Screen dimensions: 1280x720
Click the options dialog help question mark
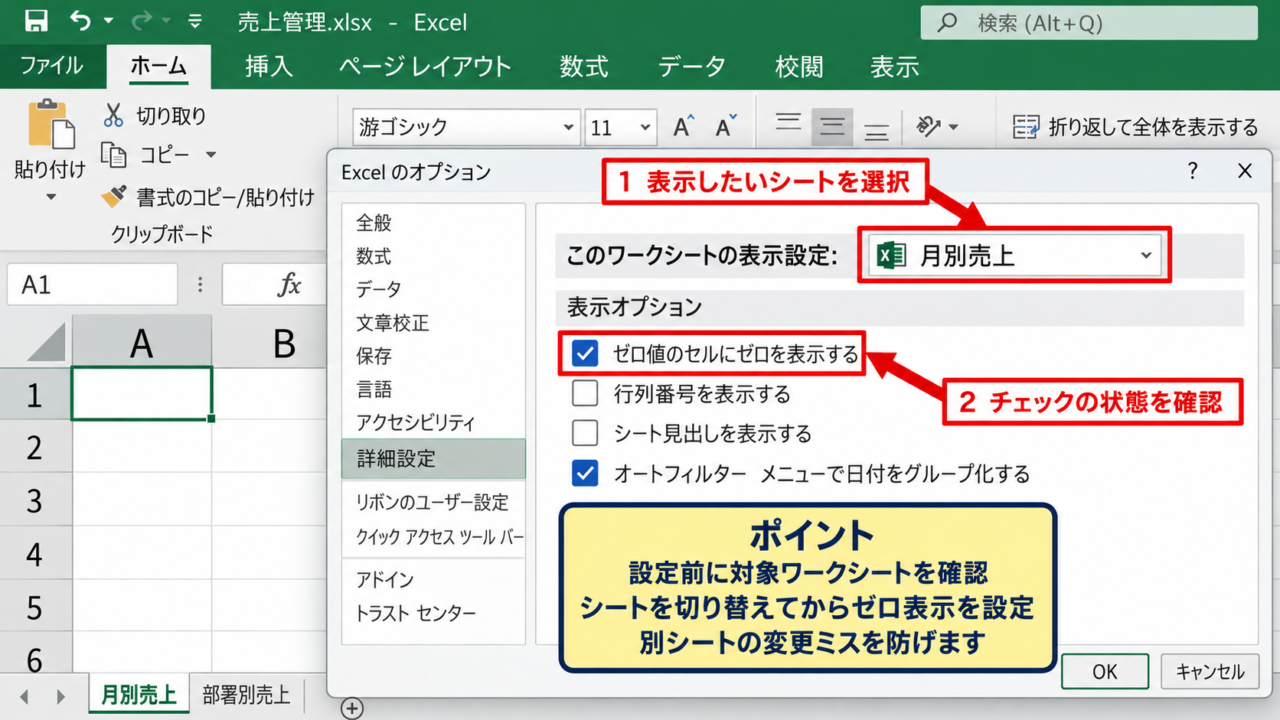point(1192,171)
